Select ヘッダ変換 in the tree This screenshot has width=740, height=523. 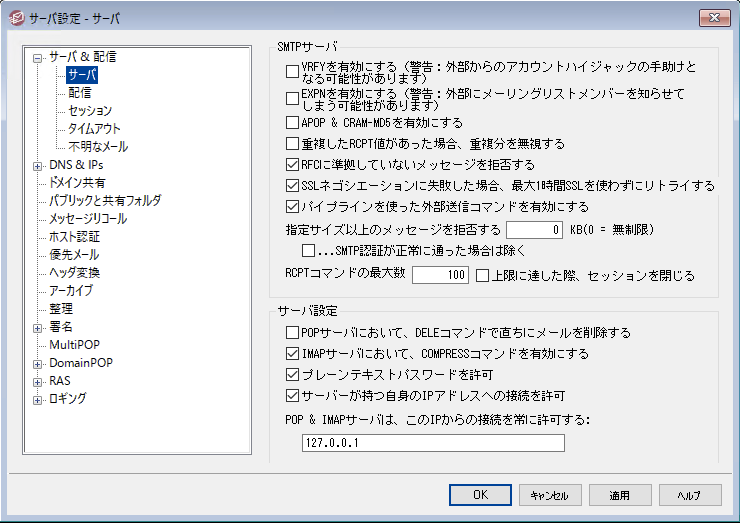point(74,273)
